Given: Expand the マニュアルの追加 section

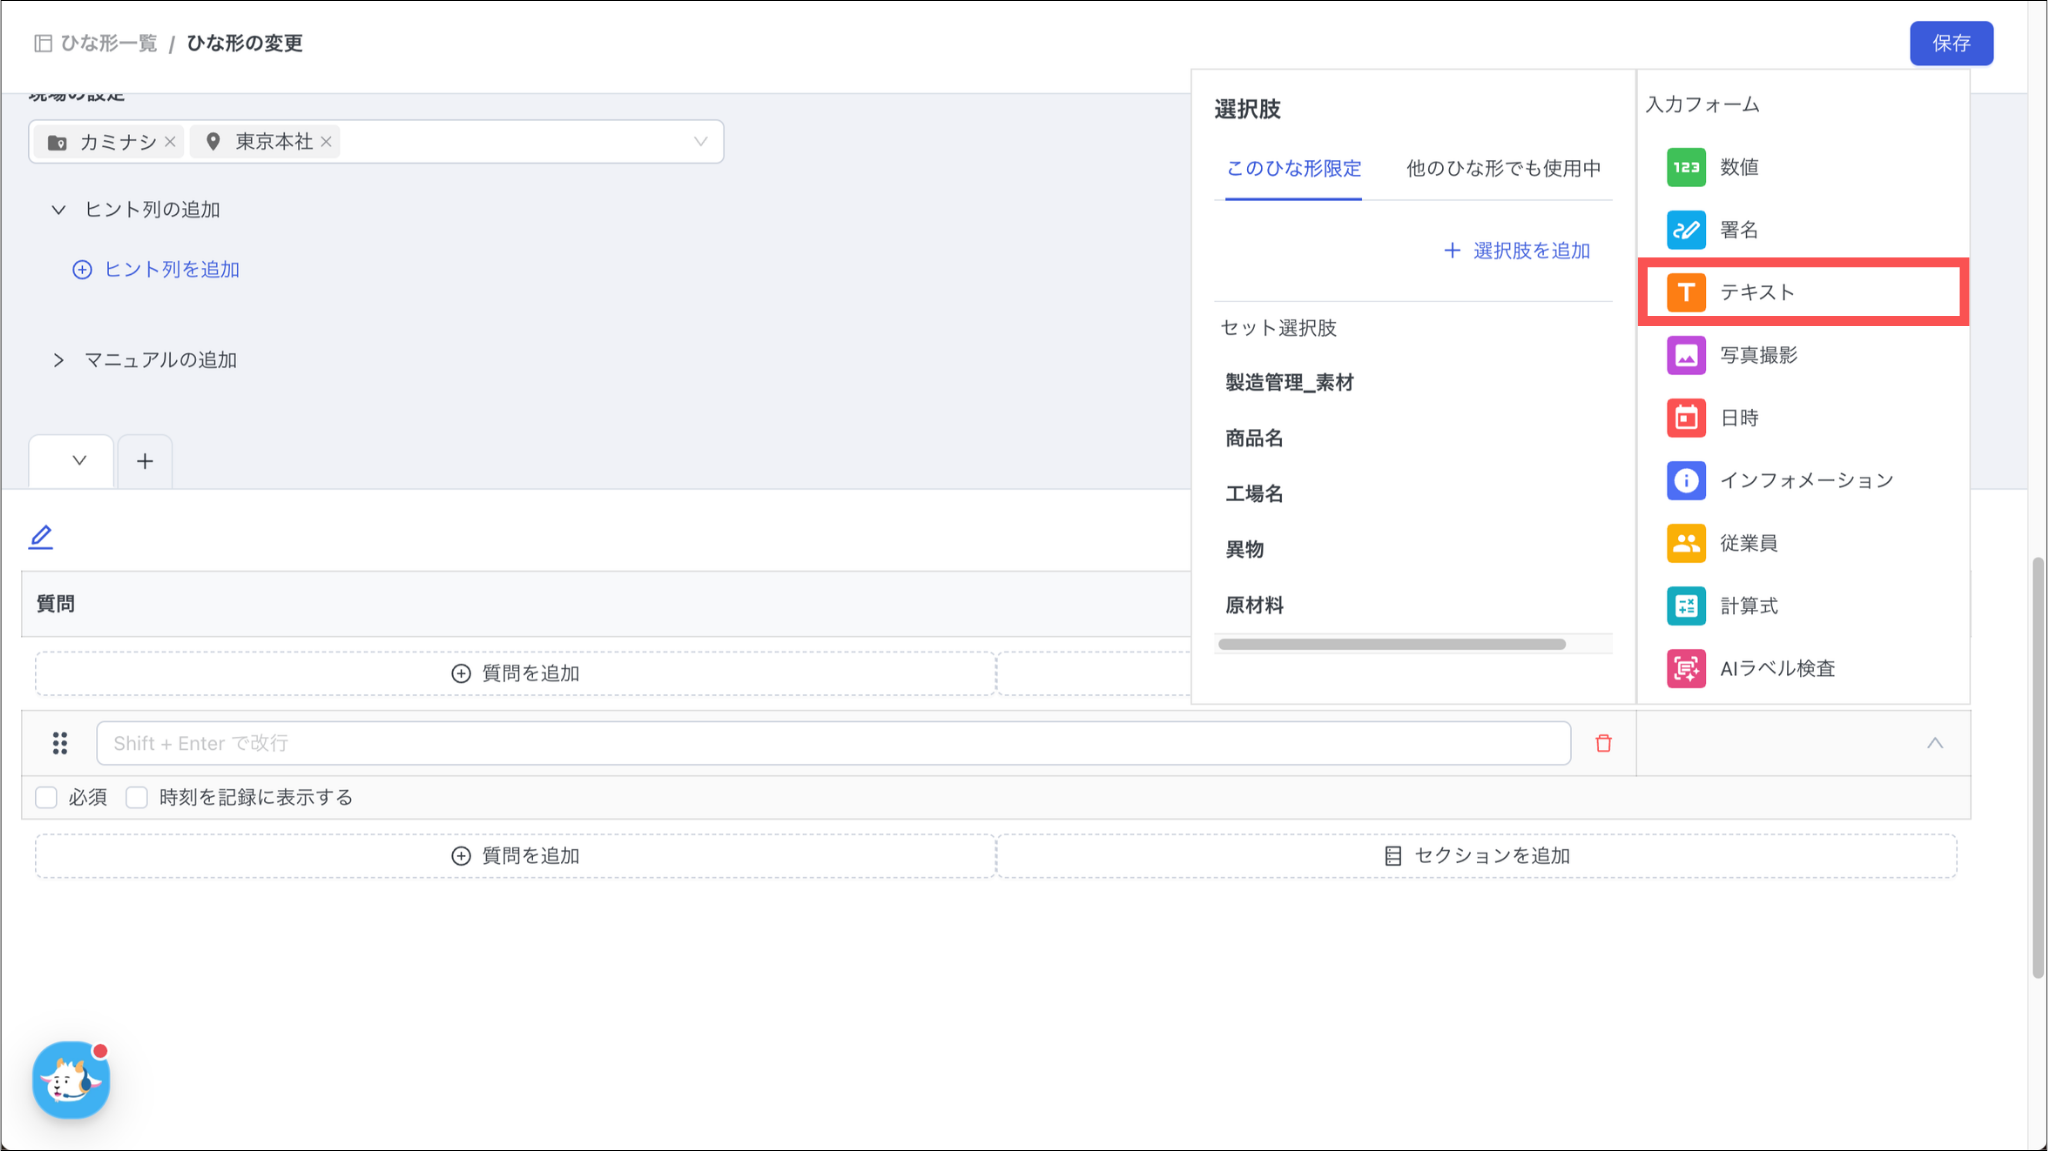Looking at the screenshot, I should [x=59, y=360].
